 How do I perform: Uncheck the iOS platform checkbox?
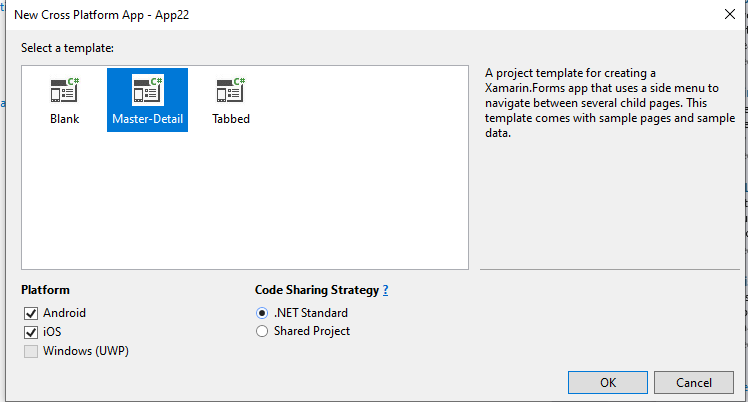(31, 332)
